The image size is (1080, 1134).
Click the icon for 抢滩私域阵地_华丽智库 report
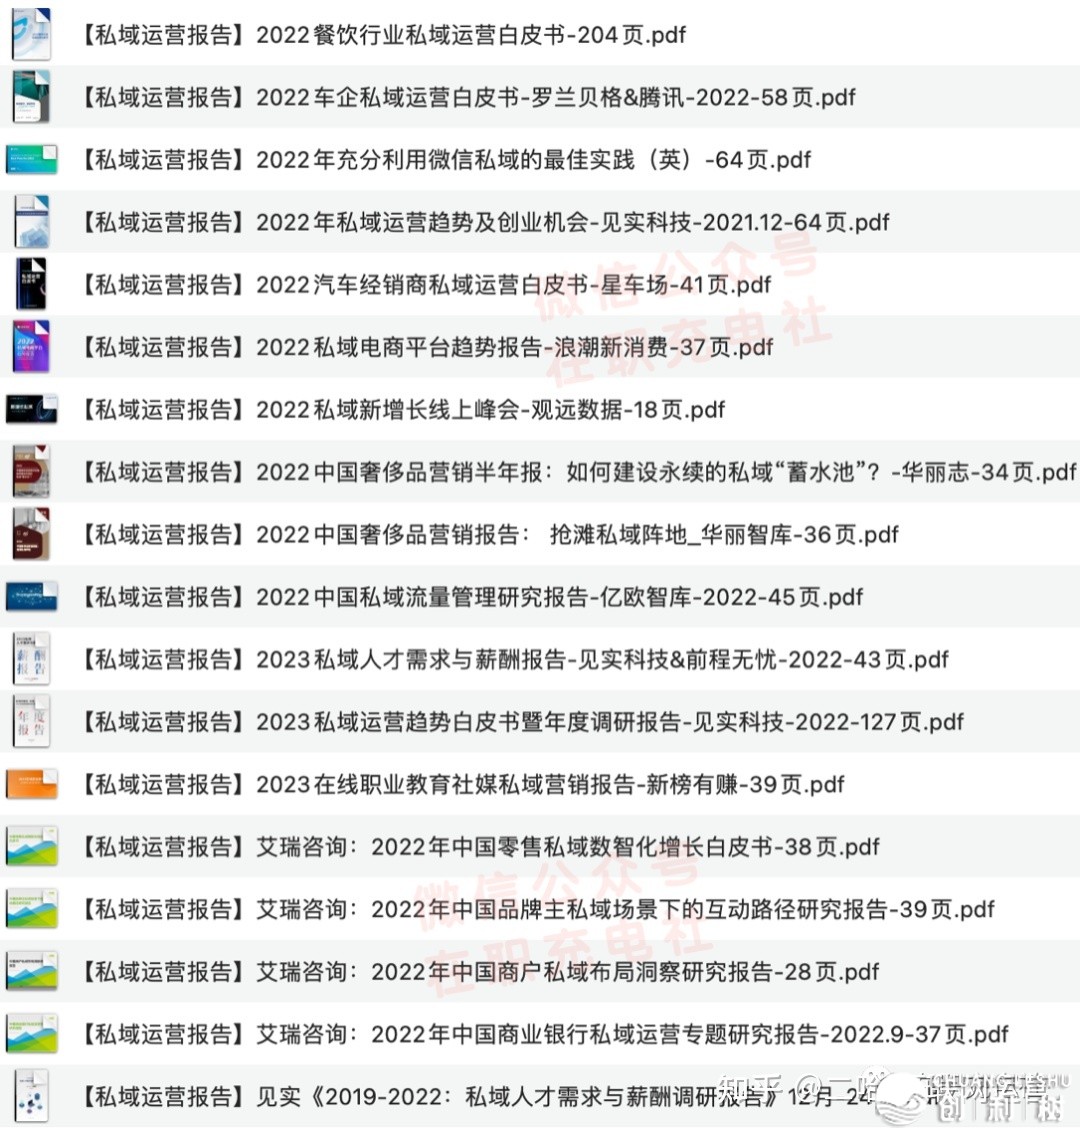[31, 534]
